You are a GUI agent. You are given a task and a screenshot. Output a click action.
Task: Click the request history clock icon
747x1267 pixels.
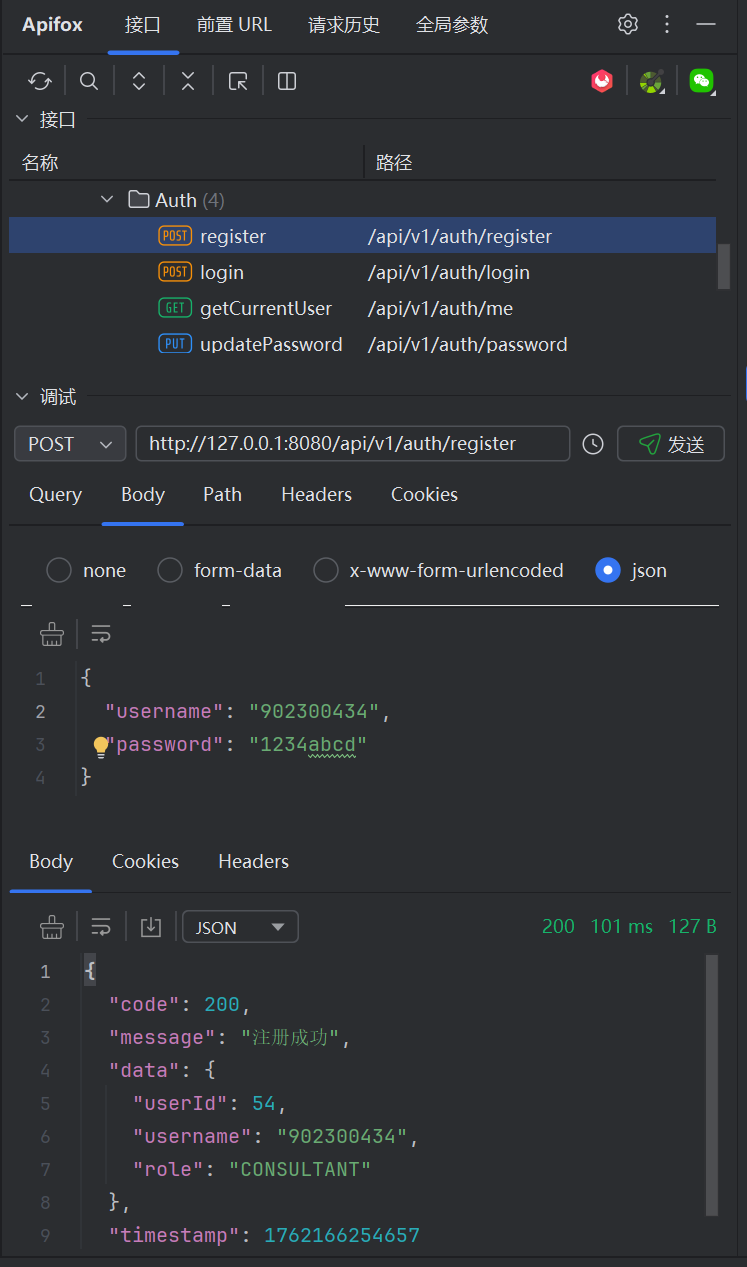click(x=593, y=444)
